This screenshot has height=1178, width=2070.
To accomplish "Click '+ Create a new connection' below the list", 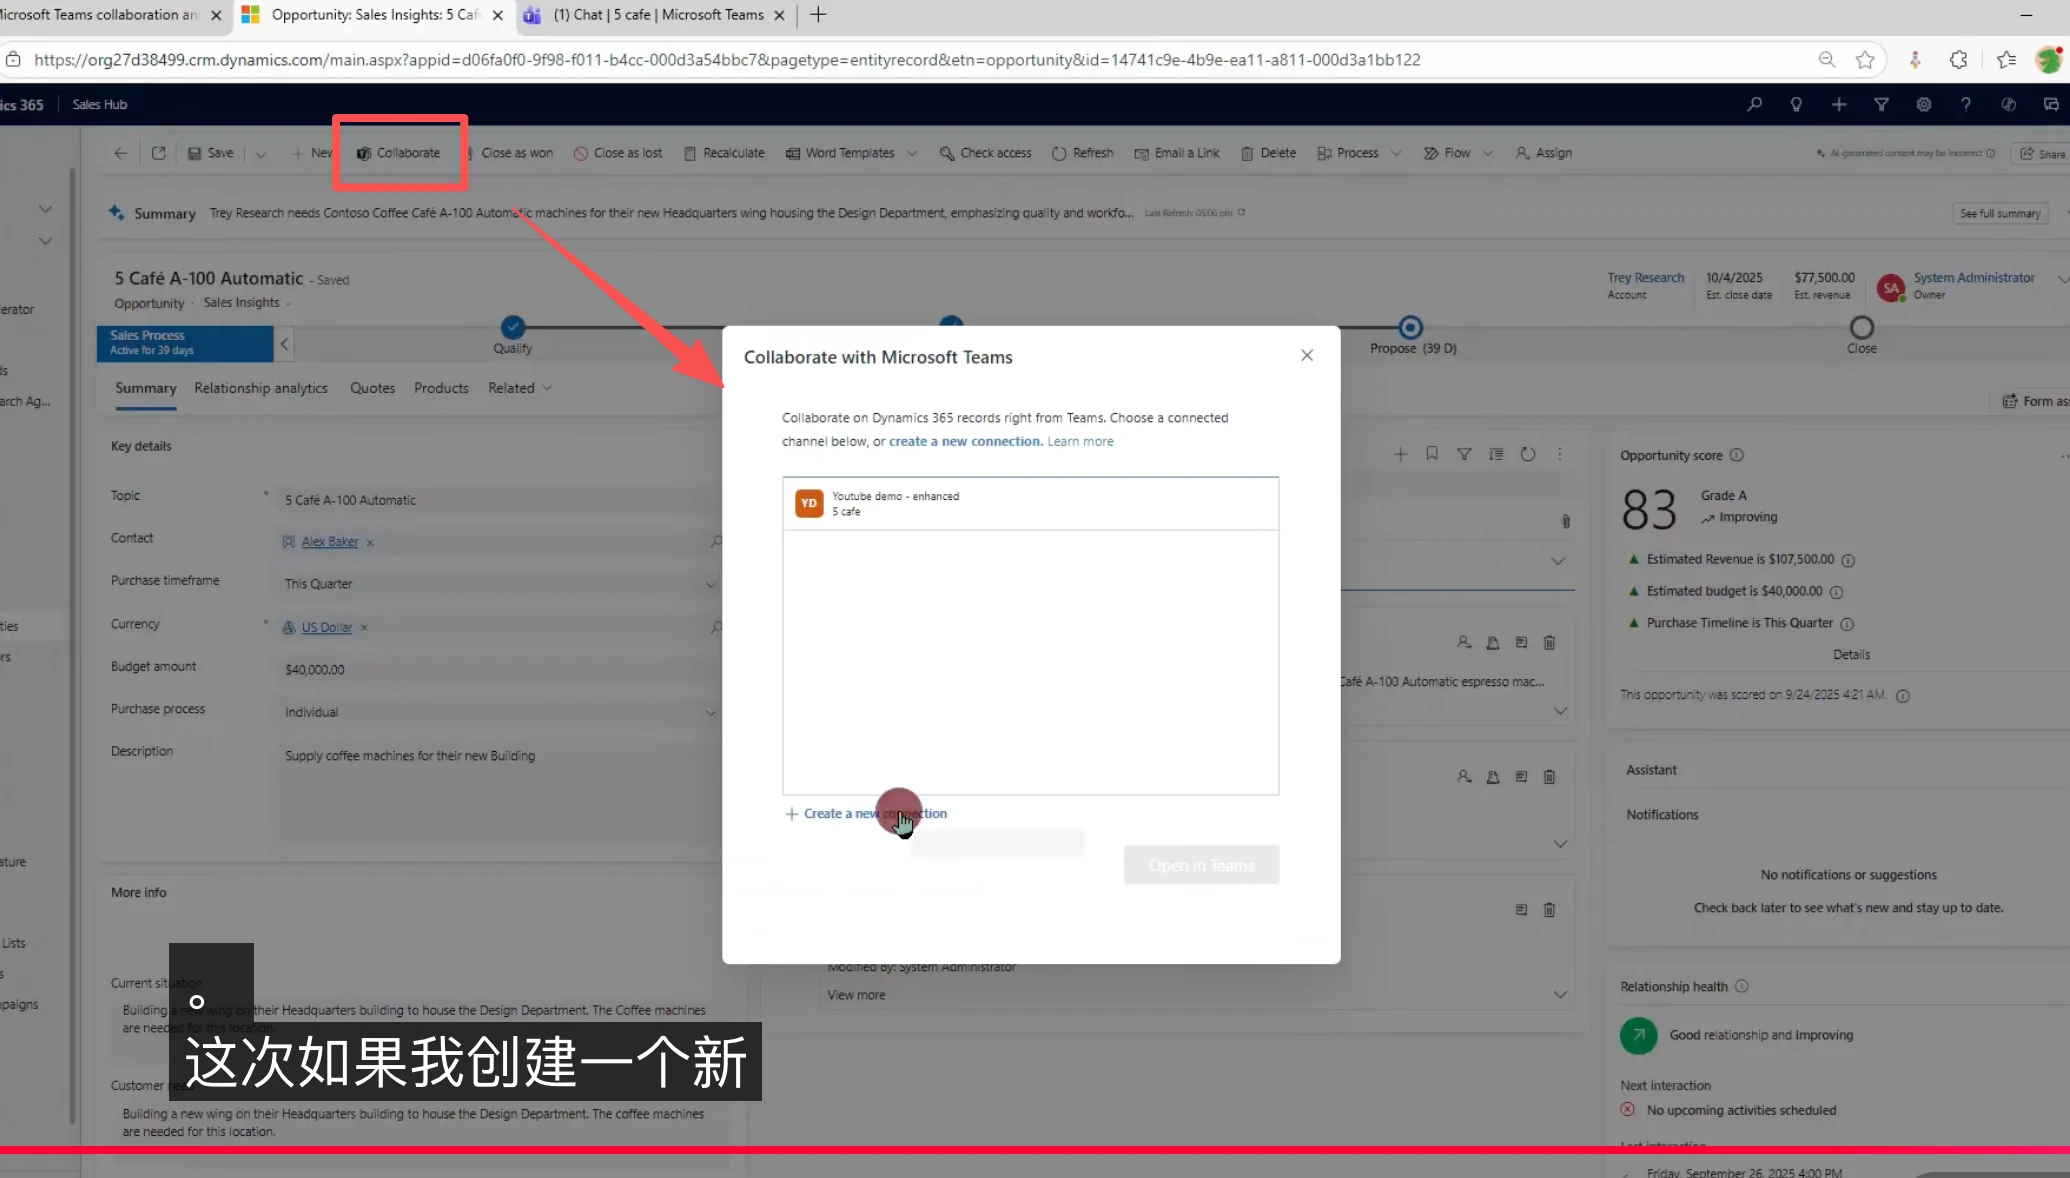I will [x=866, y=814].
